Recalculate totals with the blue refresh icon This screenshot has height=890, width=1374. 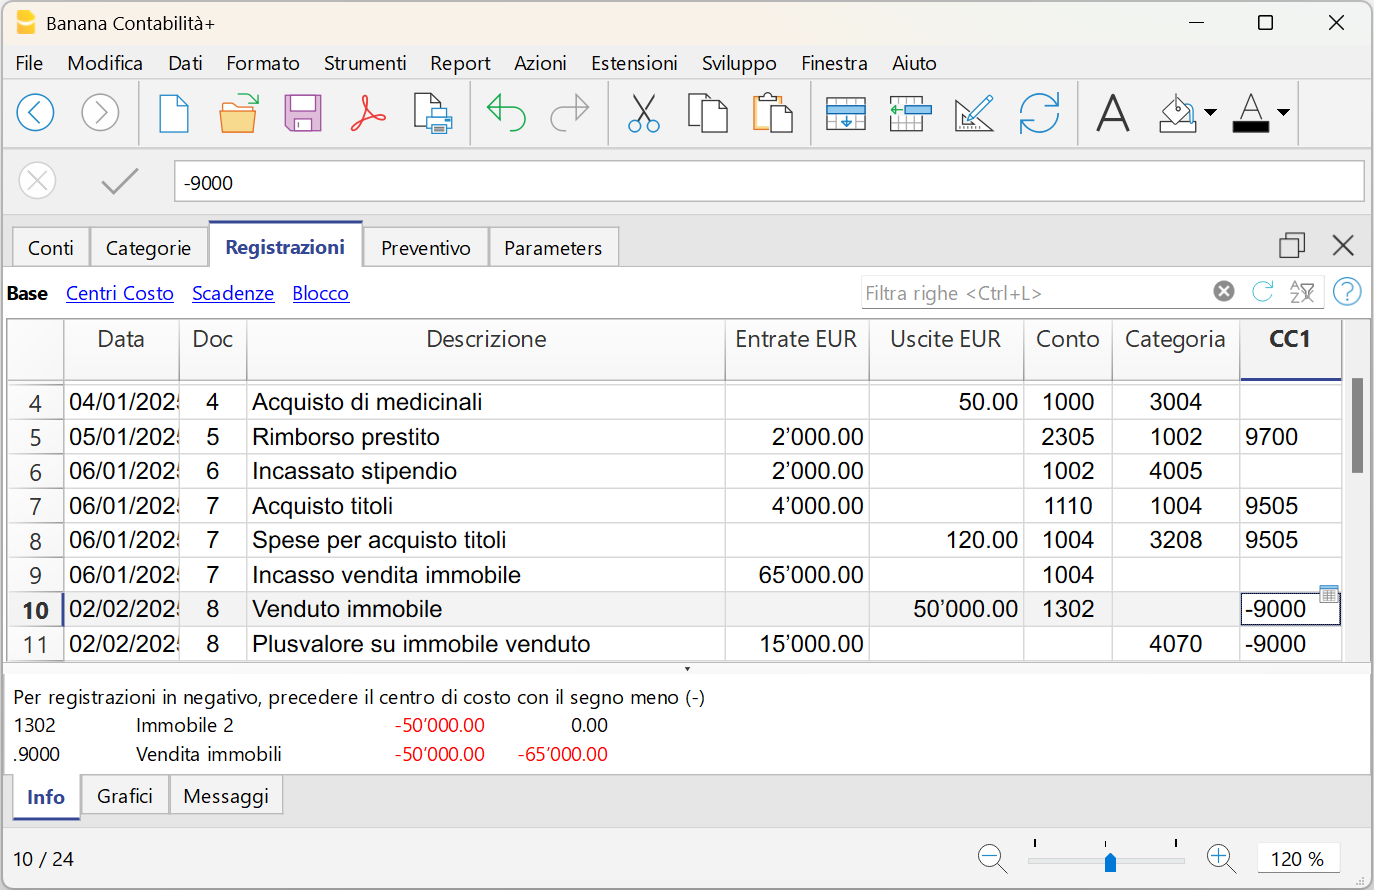[1039, 113]
